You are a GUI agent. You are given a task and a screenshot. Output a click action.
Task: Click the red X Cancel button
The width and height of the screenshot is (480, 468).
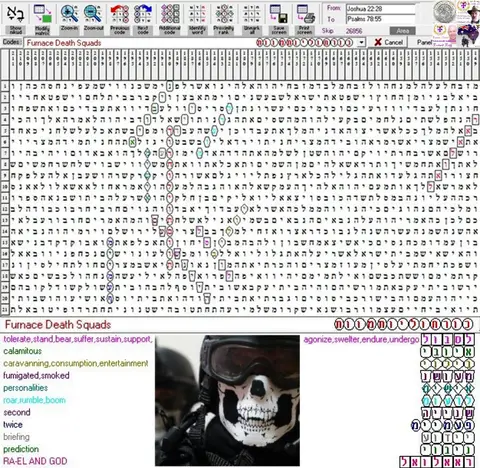tap(388, 42)
